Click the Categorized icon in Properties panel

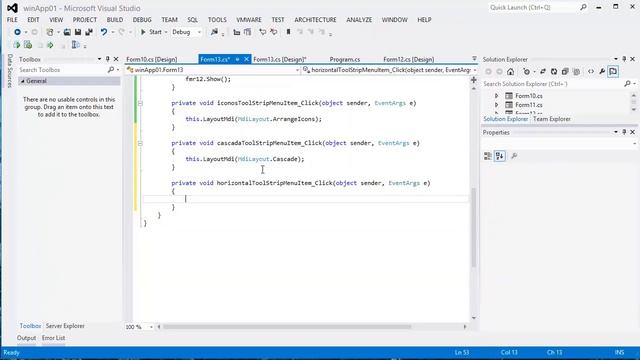488,156
